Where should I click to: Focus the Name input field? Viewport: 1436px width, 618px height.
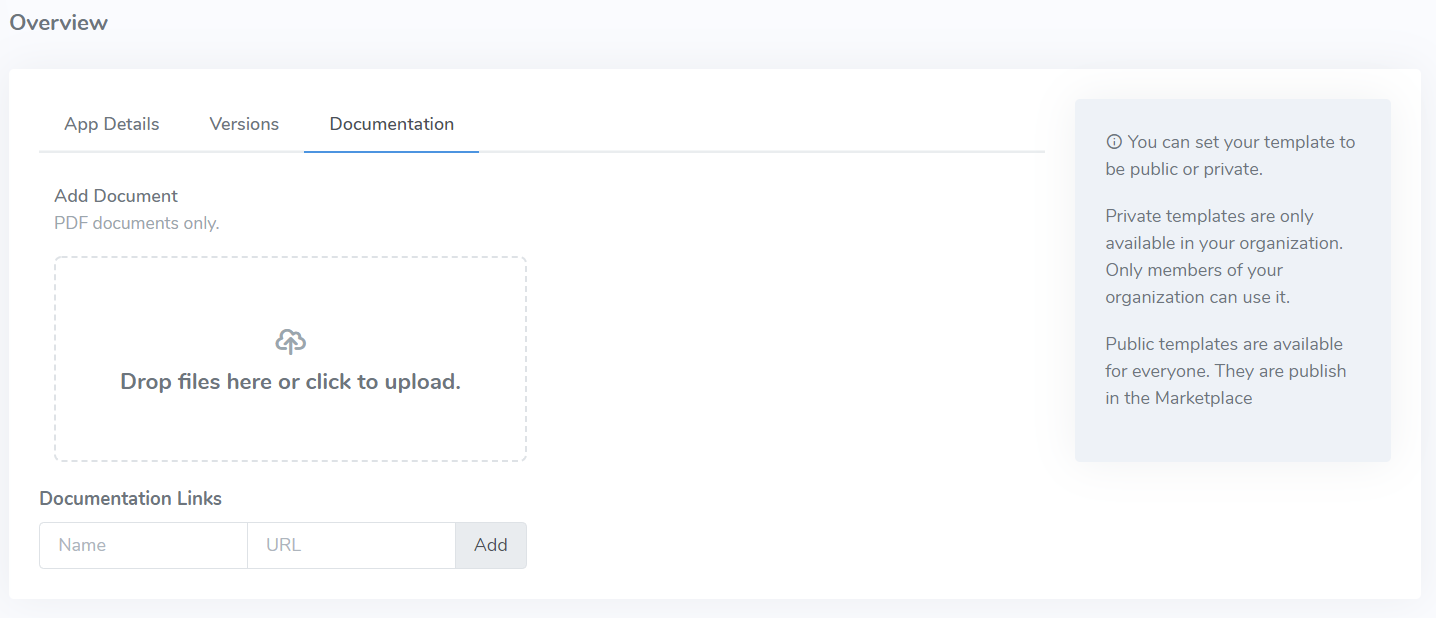[143, 545]
